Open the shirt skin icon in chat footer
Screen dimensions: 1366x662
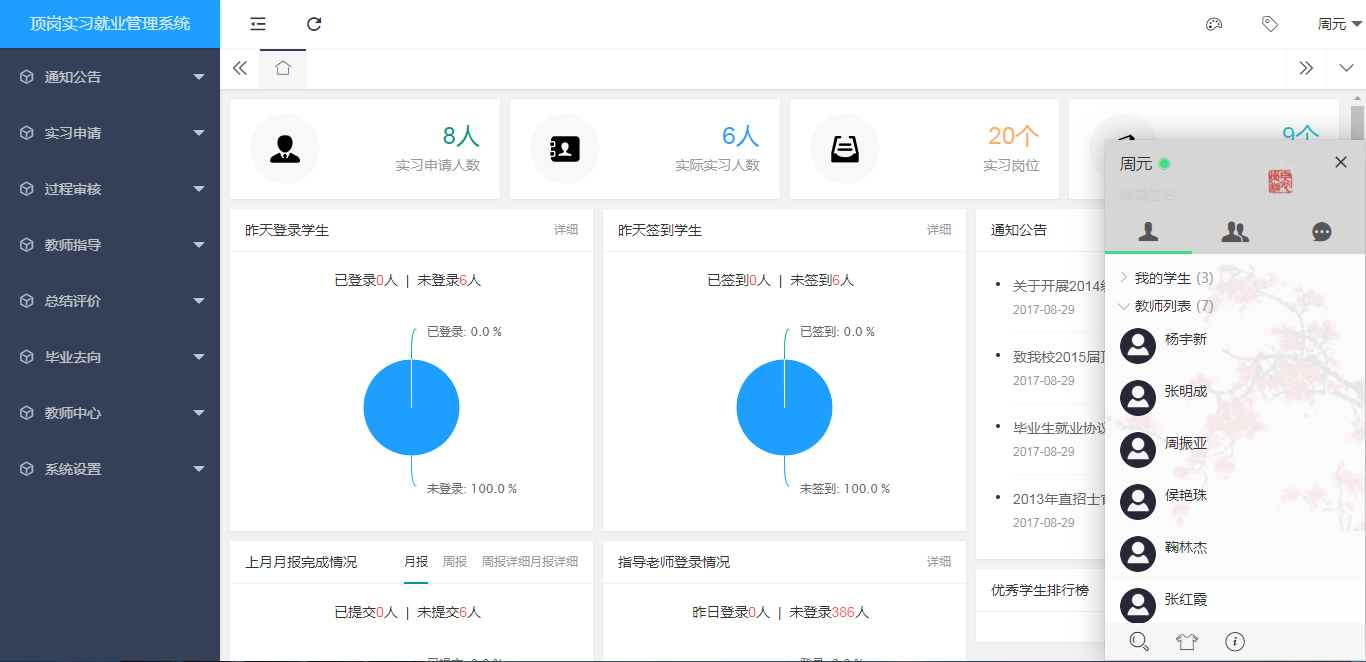tap(1186, 641)
